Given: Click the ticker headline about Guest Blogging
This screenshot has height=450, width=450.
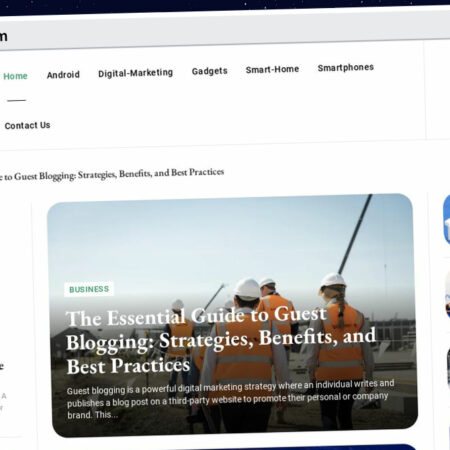Looking at the screenshot, I should coord(112,174).
